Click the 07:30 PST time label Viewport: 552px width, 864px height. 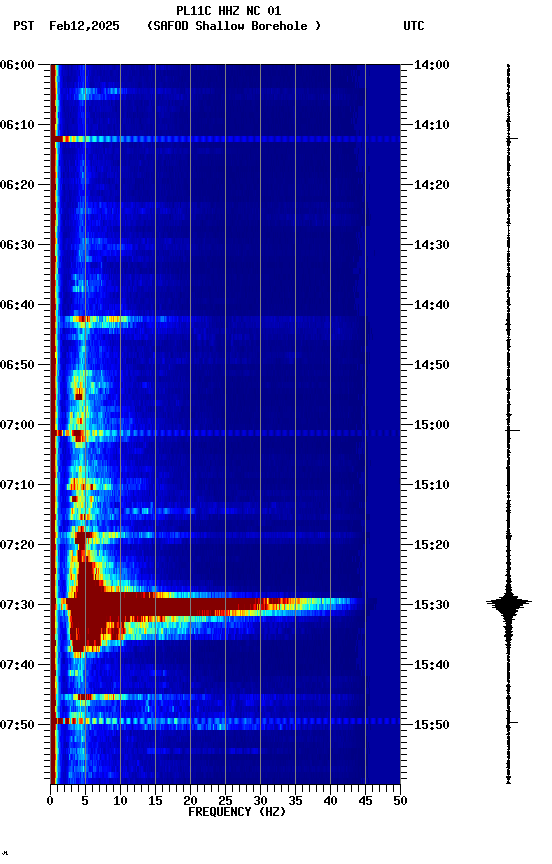tap(17, 605)
